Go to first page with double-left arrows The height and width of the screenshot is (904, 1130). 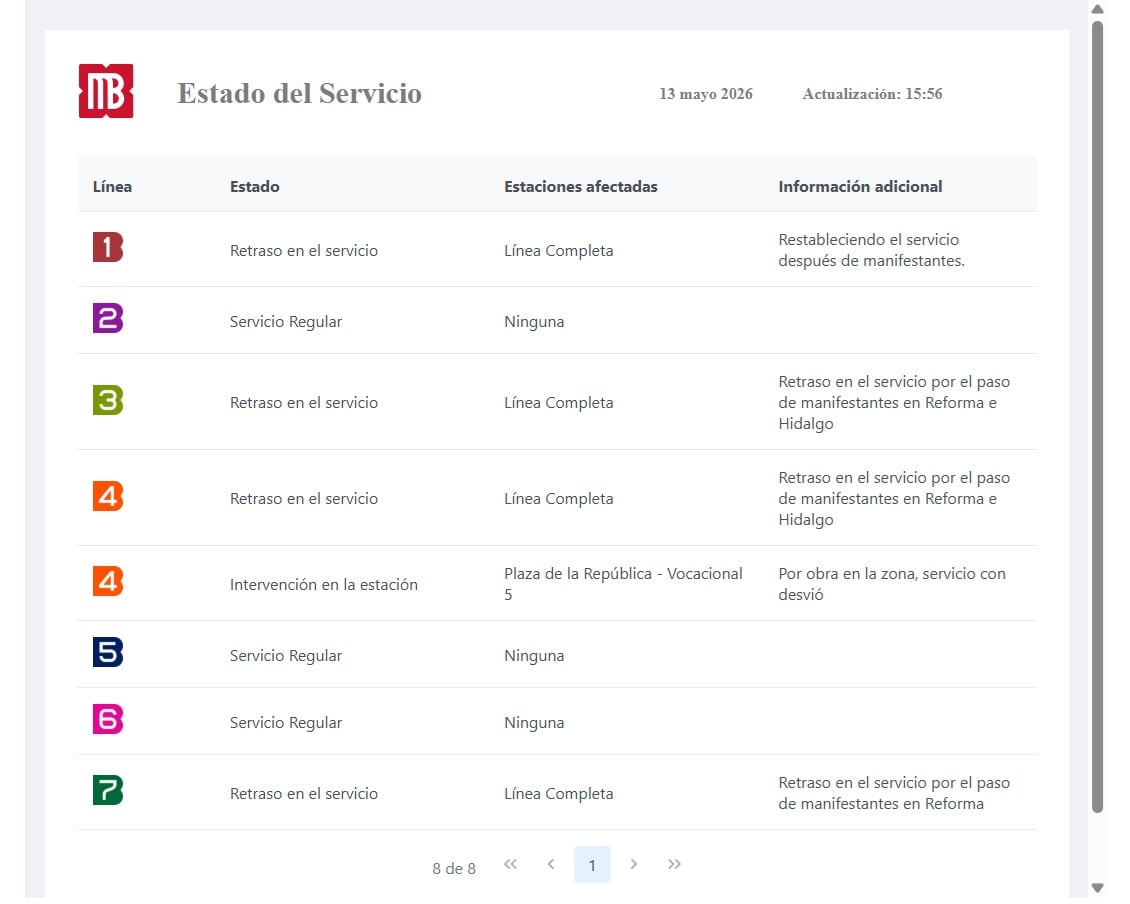[511, 865]
